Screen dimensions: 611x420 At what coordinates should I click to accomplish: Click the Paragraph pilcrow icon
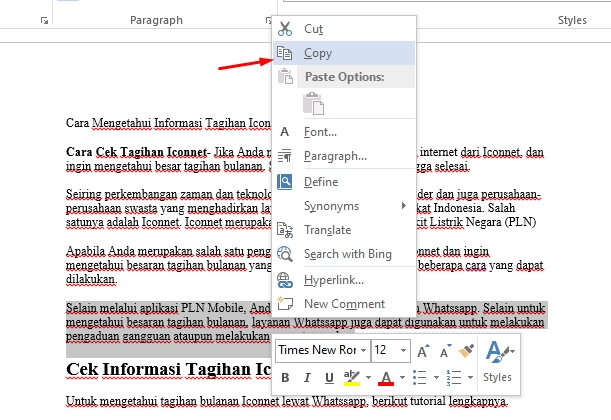tap(284, 156)
